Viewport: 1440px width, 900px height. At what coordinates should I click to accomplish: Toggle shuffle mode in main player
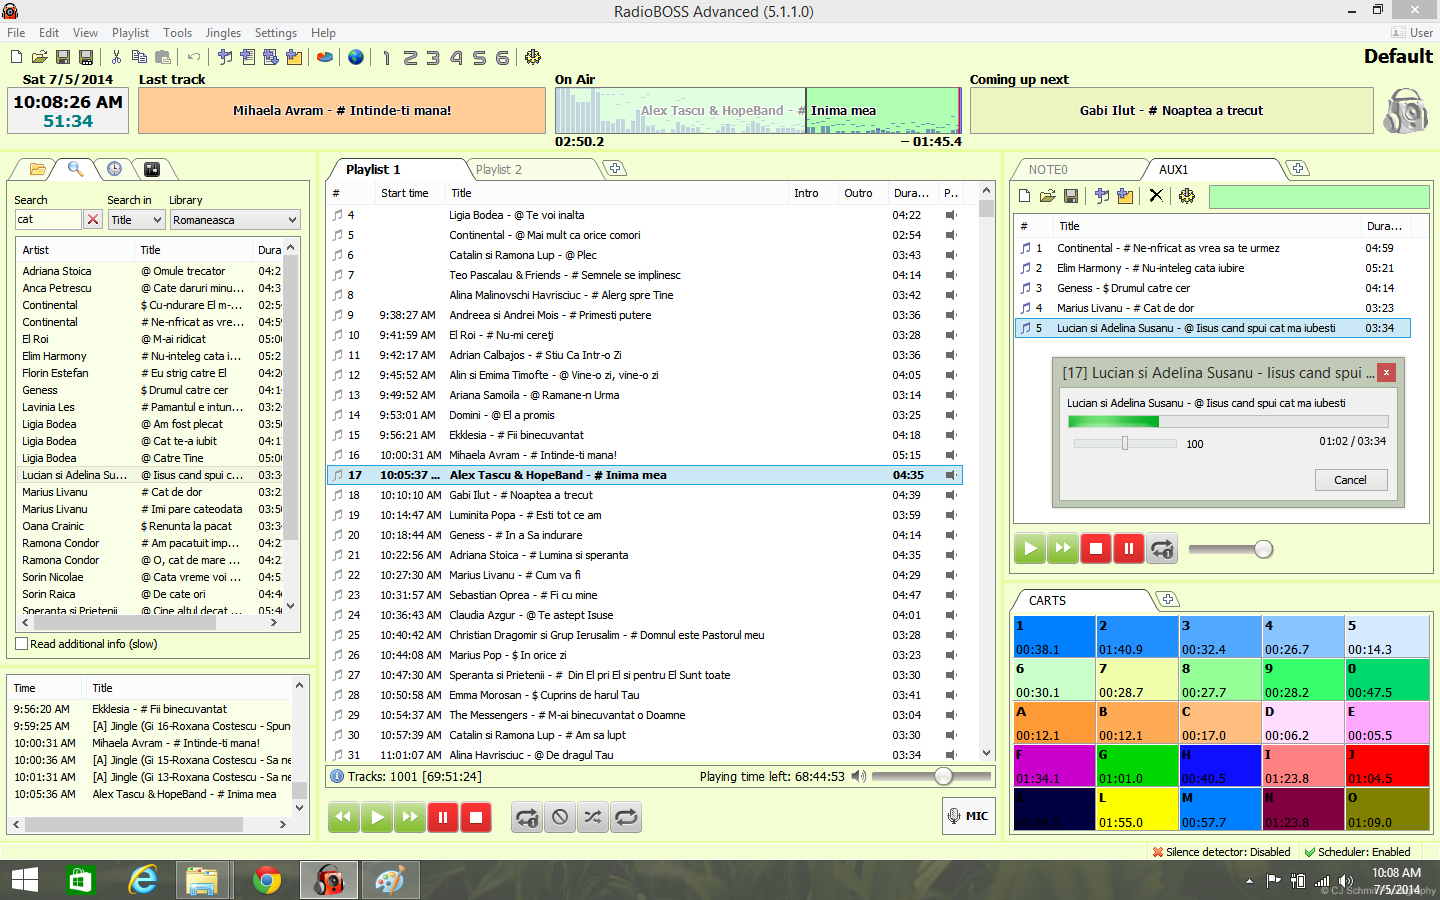[x=593, y=817]
